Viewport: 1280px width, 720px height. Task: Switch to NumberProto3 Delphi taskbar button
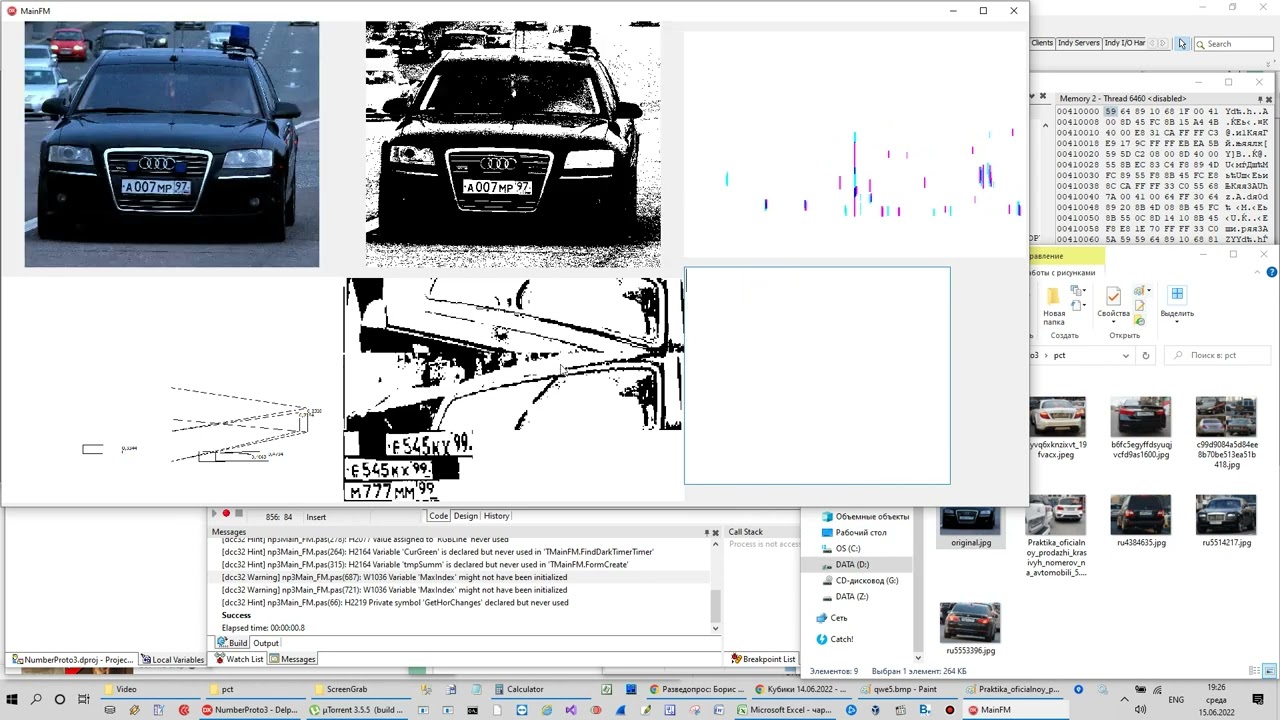250,710
